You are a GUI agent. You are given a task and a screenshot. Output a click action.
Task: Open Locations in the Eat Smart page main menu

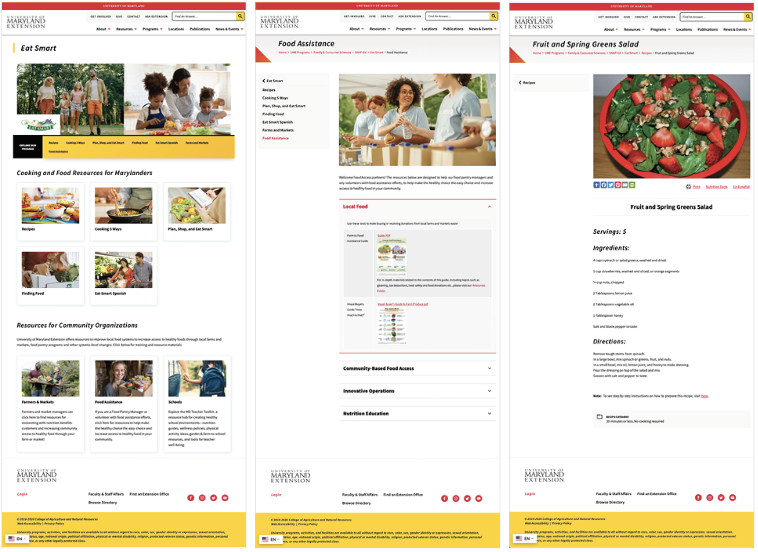click(x=176, y=29)
